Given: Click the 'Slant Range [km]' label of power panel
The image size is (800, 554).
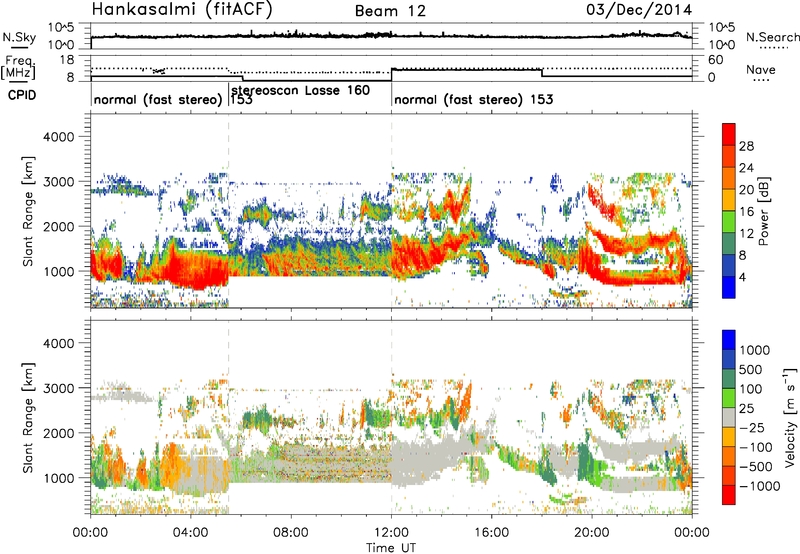Looking at the screenshot, I should (x=28, y=211).
